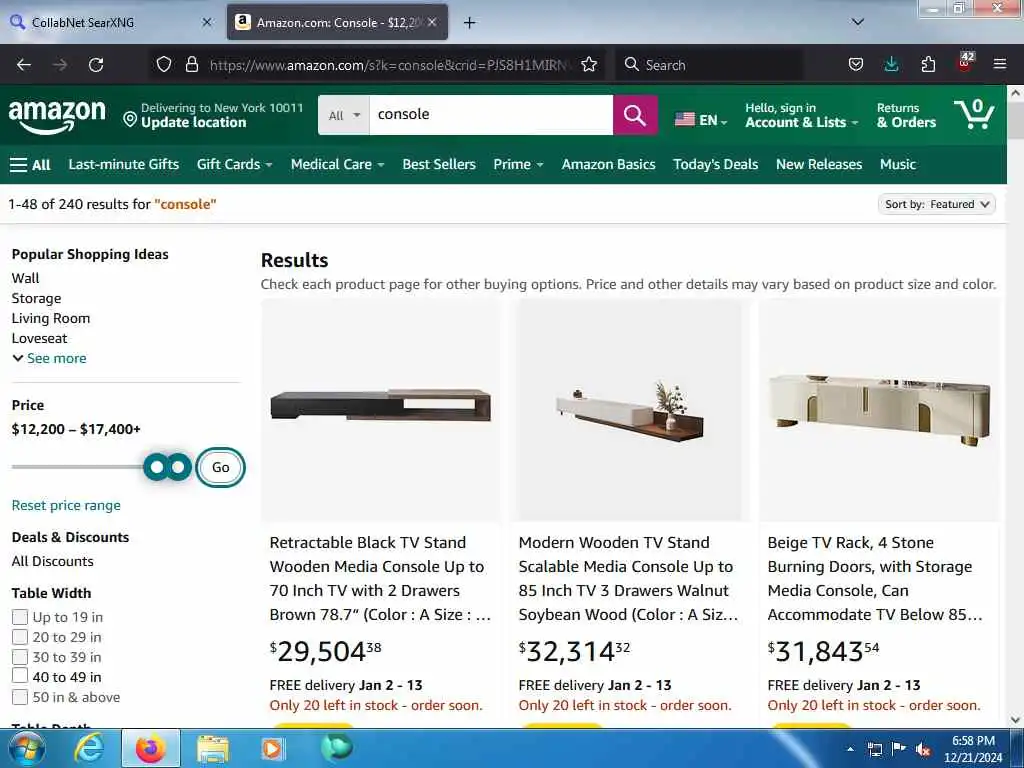1024x768 pixels.
Task: Expand the Gift Cards menu arrow
Action: [269, 165]
